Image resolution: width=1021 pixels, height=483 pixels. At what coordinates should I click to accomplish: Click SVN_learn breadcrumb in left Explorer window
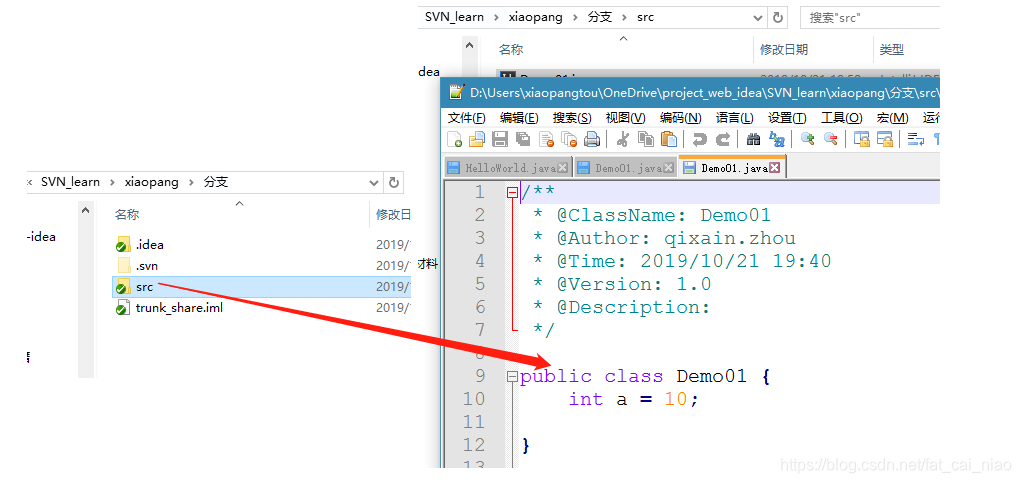(x=70, y=182)
